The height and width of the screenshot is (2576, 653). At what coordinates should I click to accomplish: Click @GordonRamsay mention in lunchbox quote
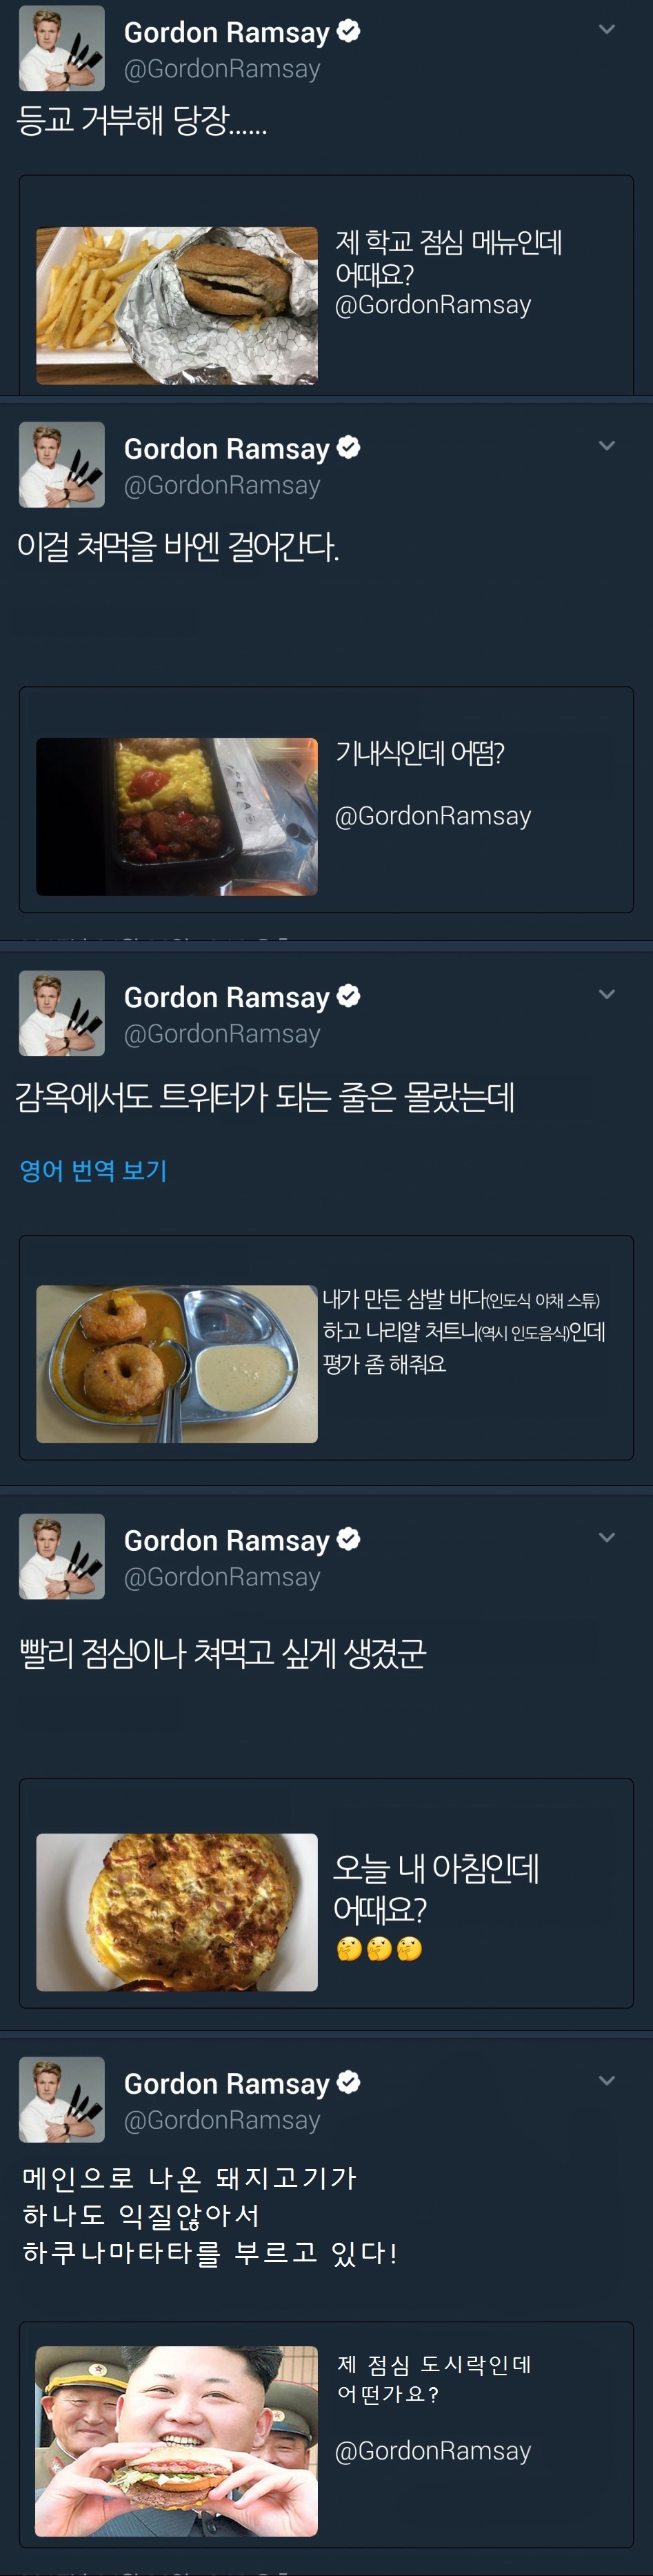tap(433, 2451)
